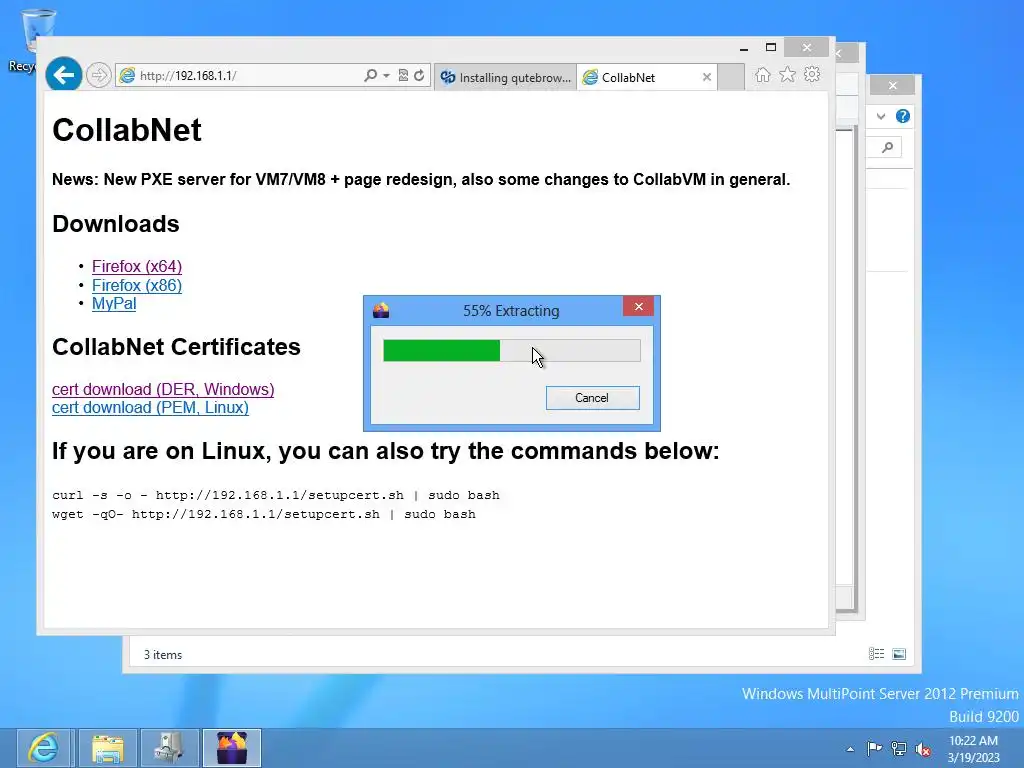Click the 3 items status text
1024x768 pixels.
point(163,654)
